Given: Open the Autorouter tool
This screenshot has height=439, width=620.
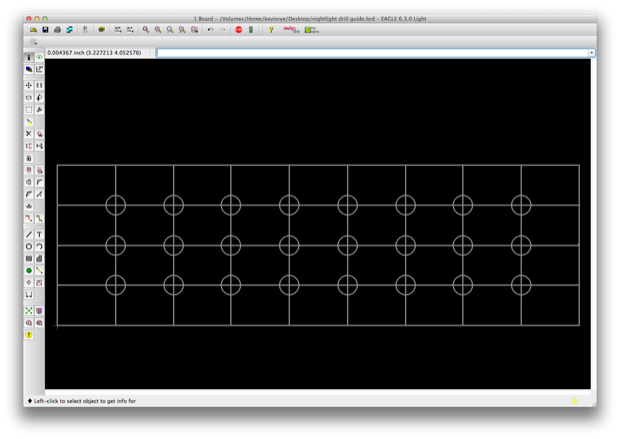Looking at the screenshot, I should pos(39,311).
